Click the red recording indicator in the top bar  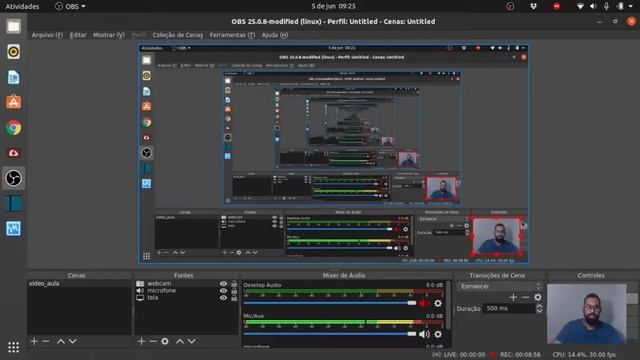[556, 6]
